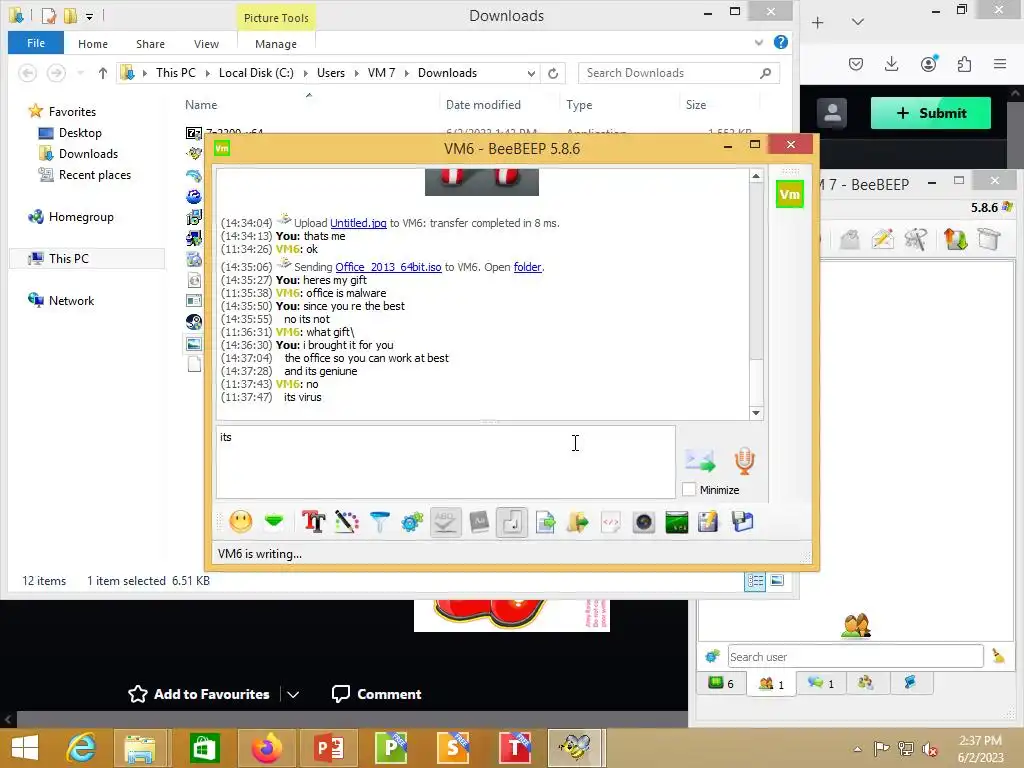Click the camera screenshot icon
Viewport: 1024px width, 768px height.
(644, 521)
